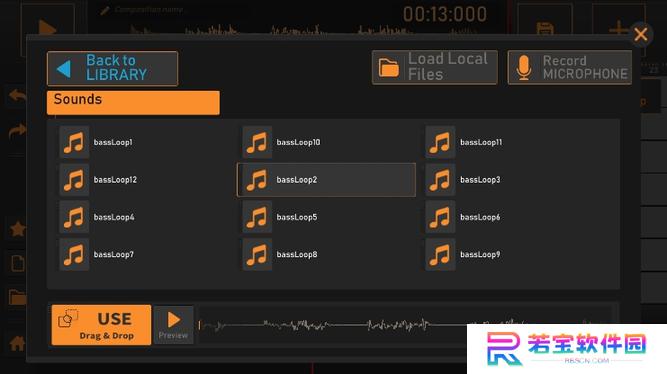Go Back to Library
The height and width of the screenshot is (374, 667).
[x=112, y=69]
